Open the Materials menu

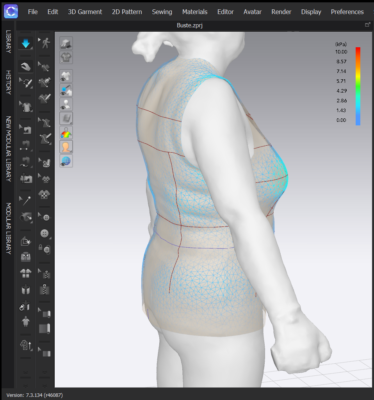click(x=195, y=12)
